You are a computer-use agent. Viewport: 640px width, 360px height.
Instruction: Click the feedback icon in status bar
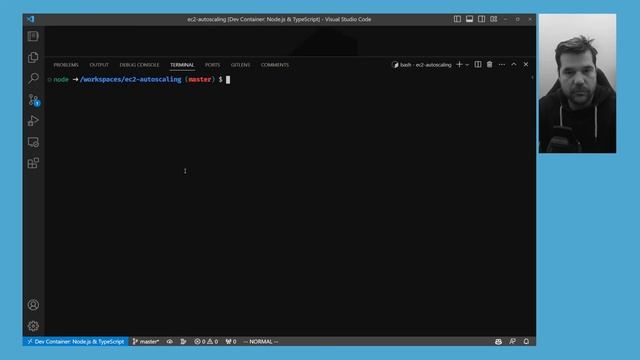[x=512, y=342]
